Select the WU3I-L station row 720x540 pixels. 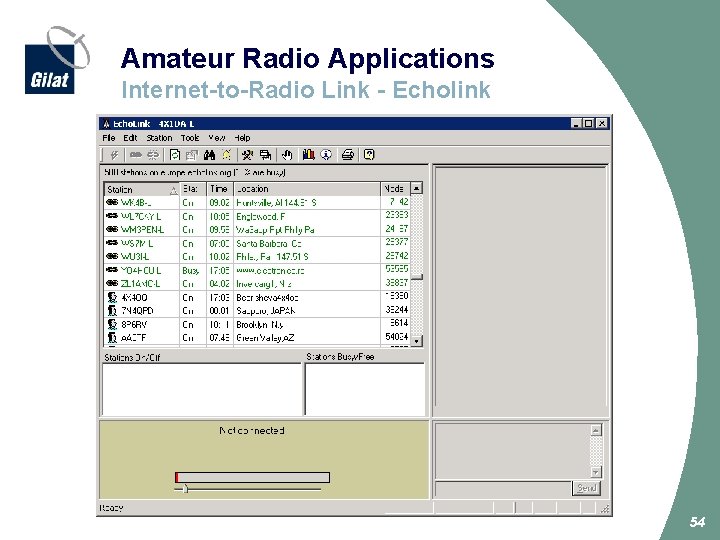click(257, 257)
